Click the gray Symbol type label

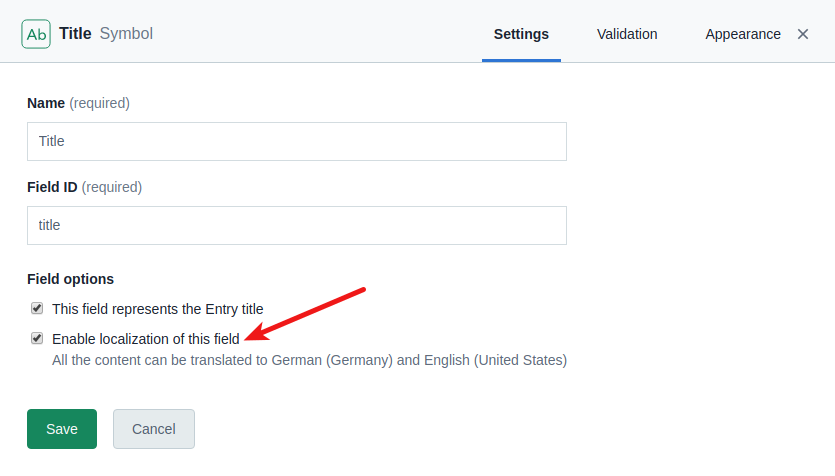click(x=126, y=34)
